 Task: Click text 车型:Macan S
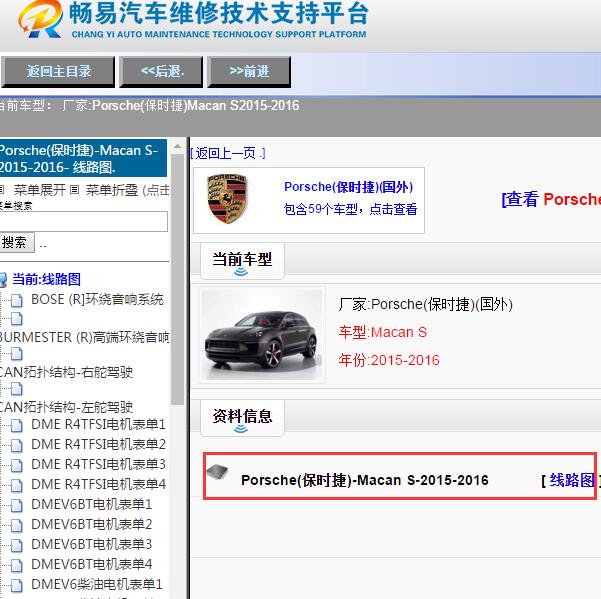(x=383, y=332)
